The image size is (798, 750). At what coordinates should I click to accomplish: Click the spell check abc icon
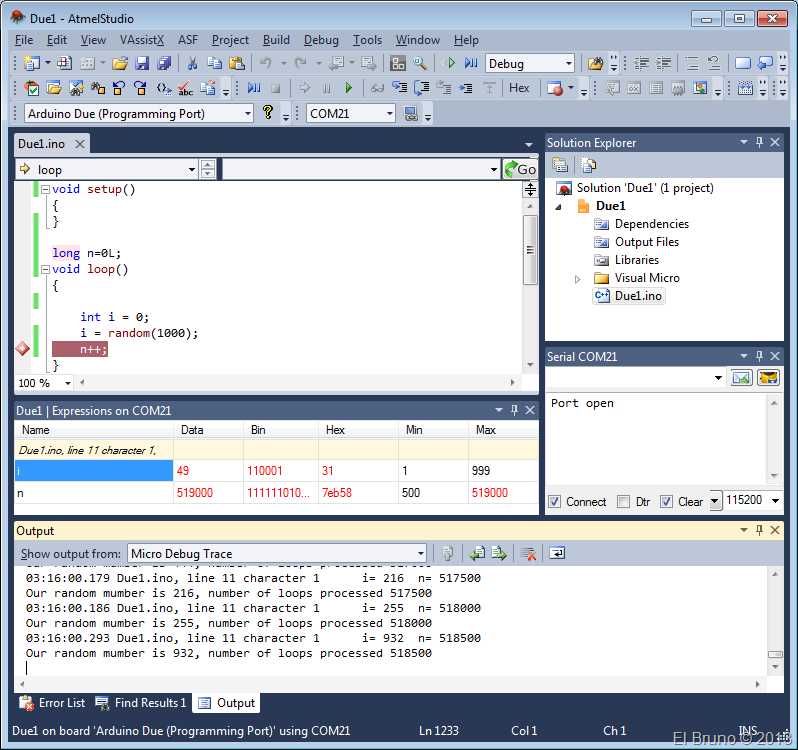(x=188, y=88)
